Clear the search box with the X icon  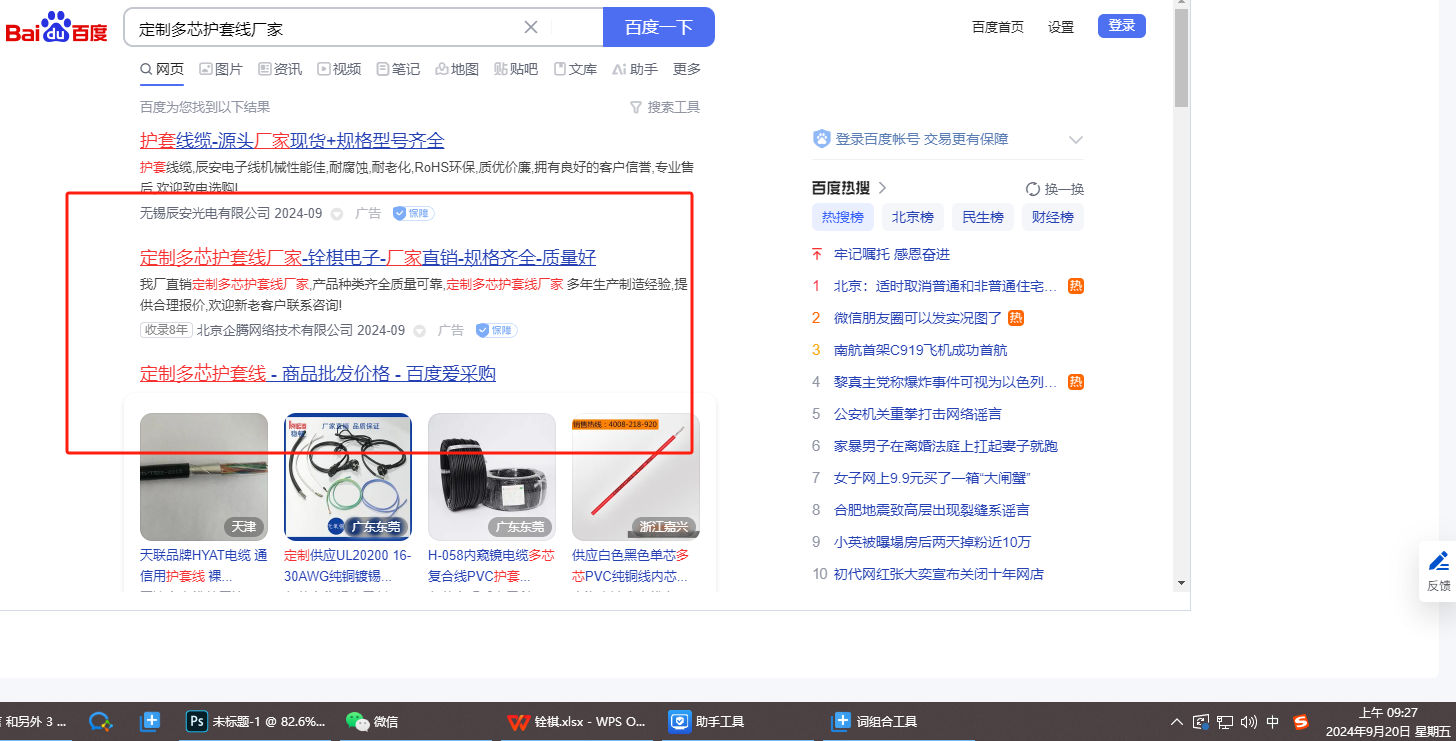click(x=531, y=28)
